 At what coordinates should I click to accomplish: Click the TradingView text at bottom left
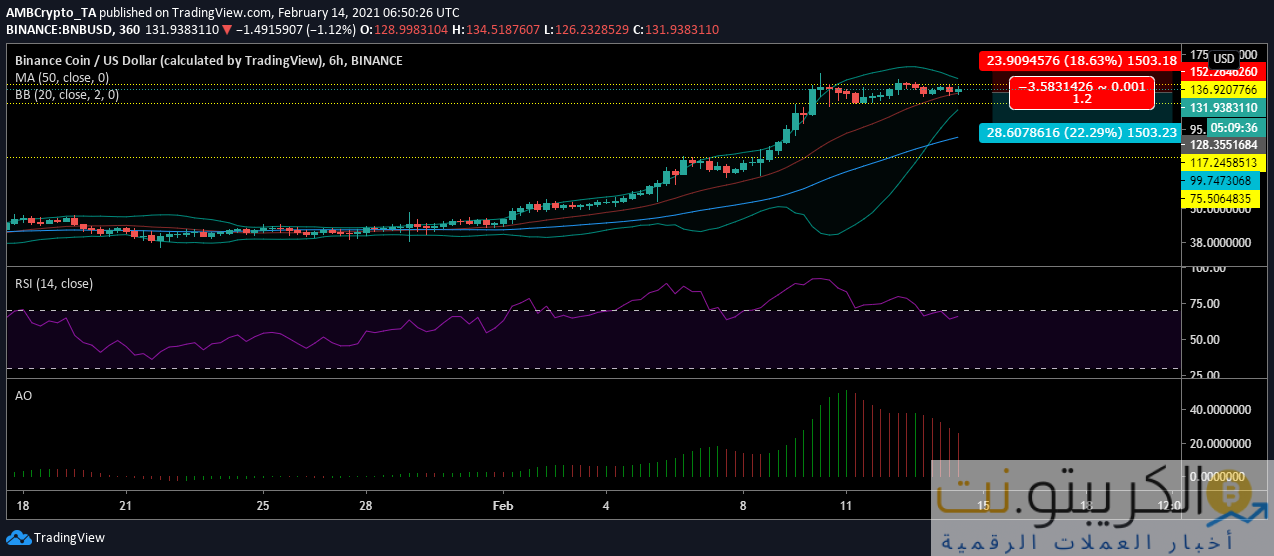click(69, 538)
